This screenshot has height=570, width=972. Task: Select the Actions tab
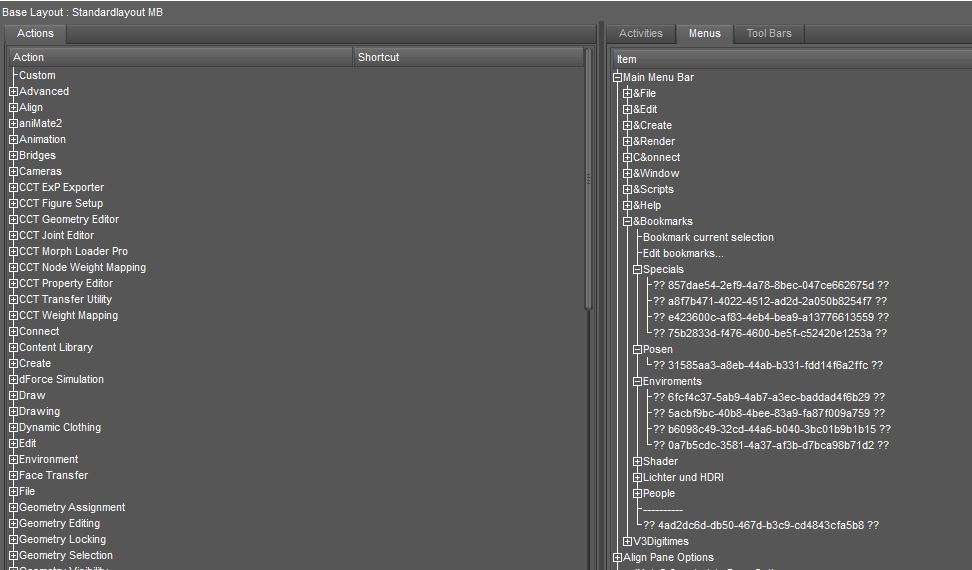pos(35,33)
